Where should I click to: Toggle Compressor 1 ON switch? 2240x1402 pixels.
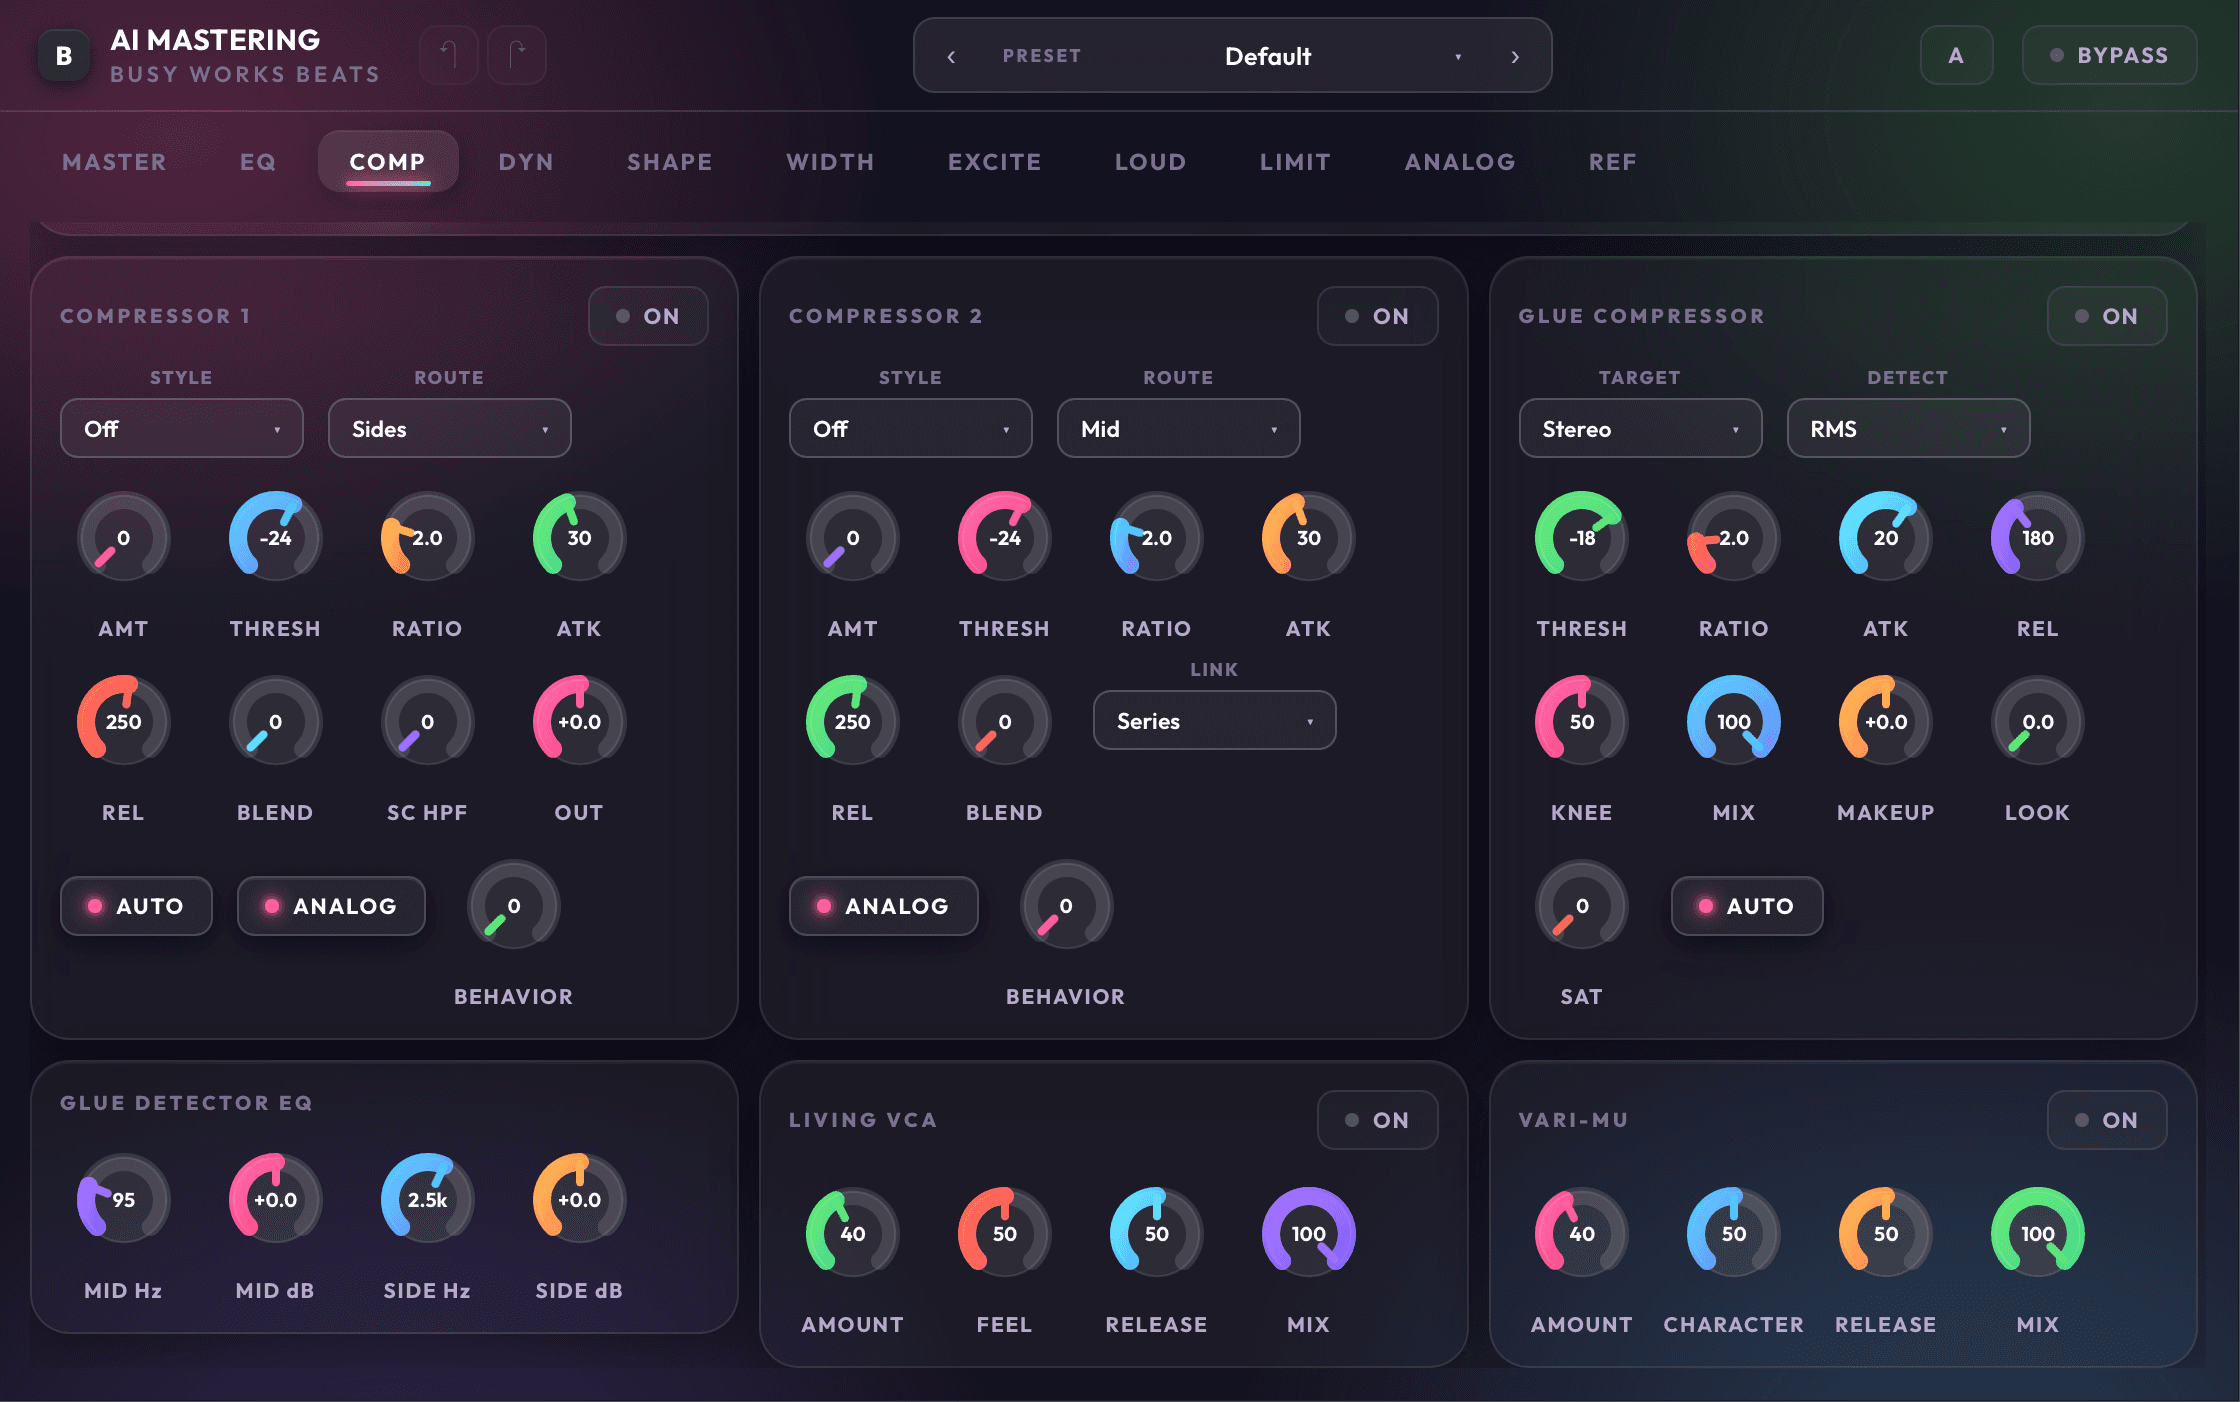648,316
